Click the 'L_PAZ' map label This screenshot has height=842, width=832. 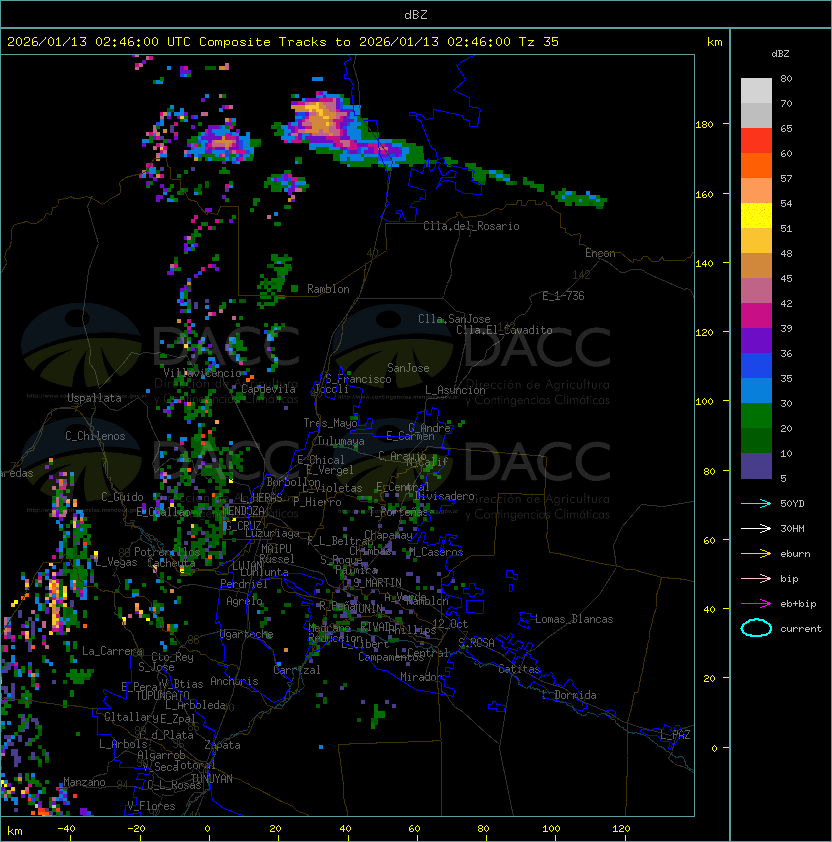(x=676, y=735)
